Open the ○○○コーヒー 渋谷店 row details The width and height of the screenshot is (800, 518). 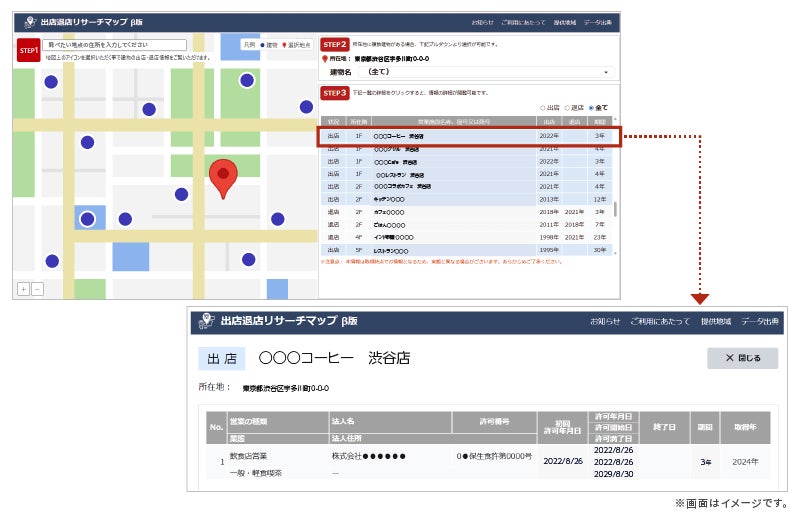click(x=468, y=136)
